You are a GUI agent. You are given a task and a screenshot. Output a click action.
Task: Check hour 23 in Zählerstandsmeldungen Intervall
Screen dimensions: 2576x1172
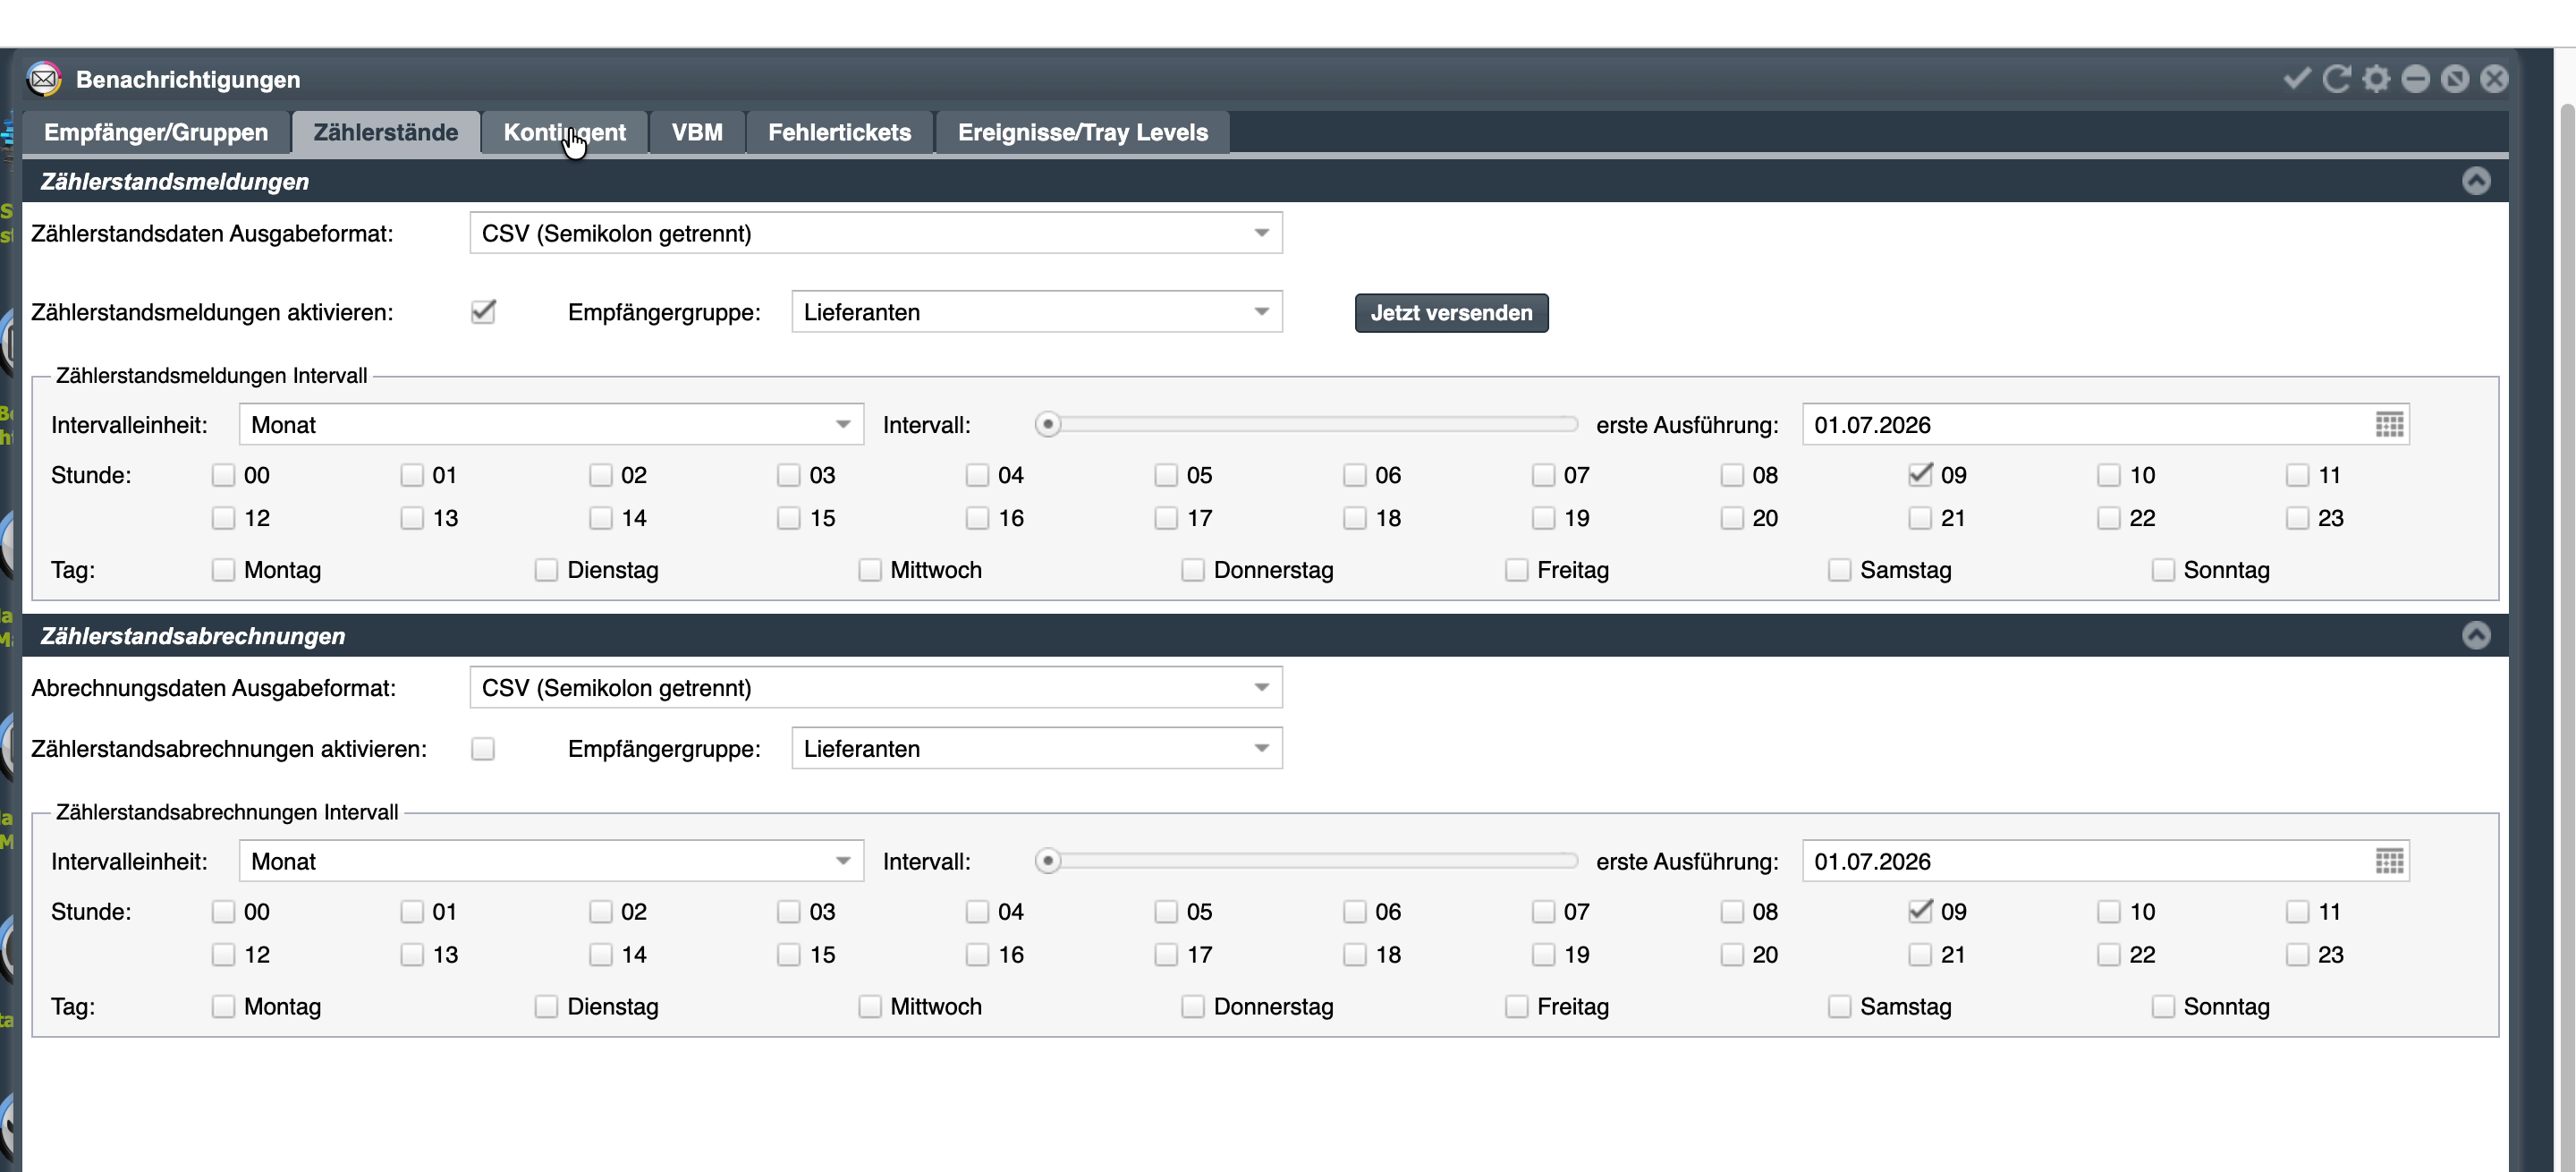click(x=2298, y=518)
